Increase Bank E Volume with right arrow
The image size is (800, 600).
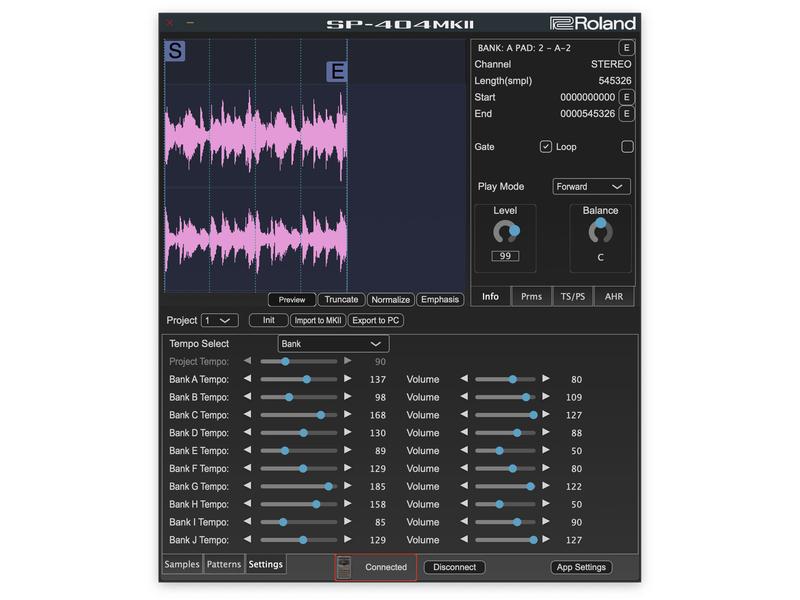tap(546, 451)
